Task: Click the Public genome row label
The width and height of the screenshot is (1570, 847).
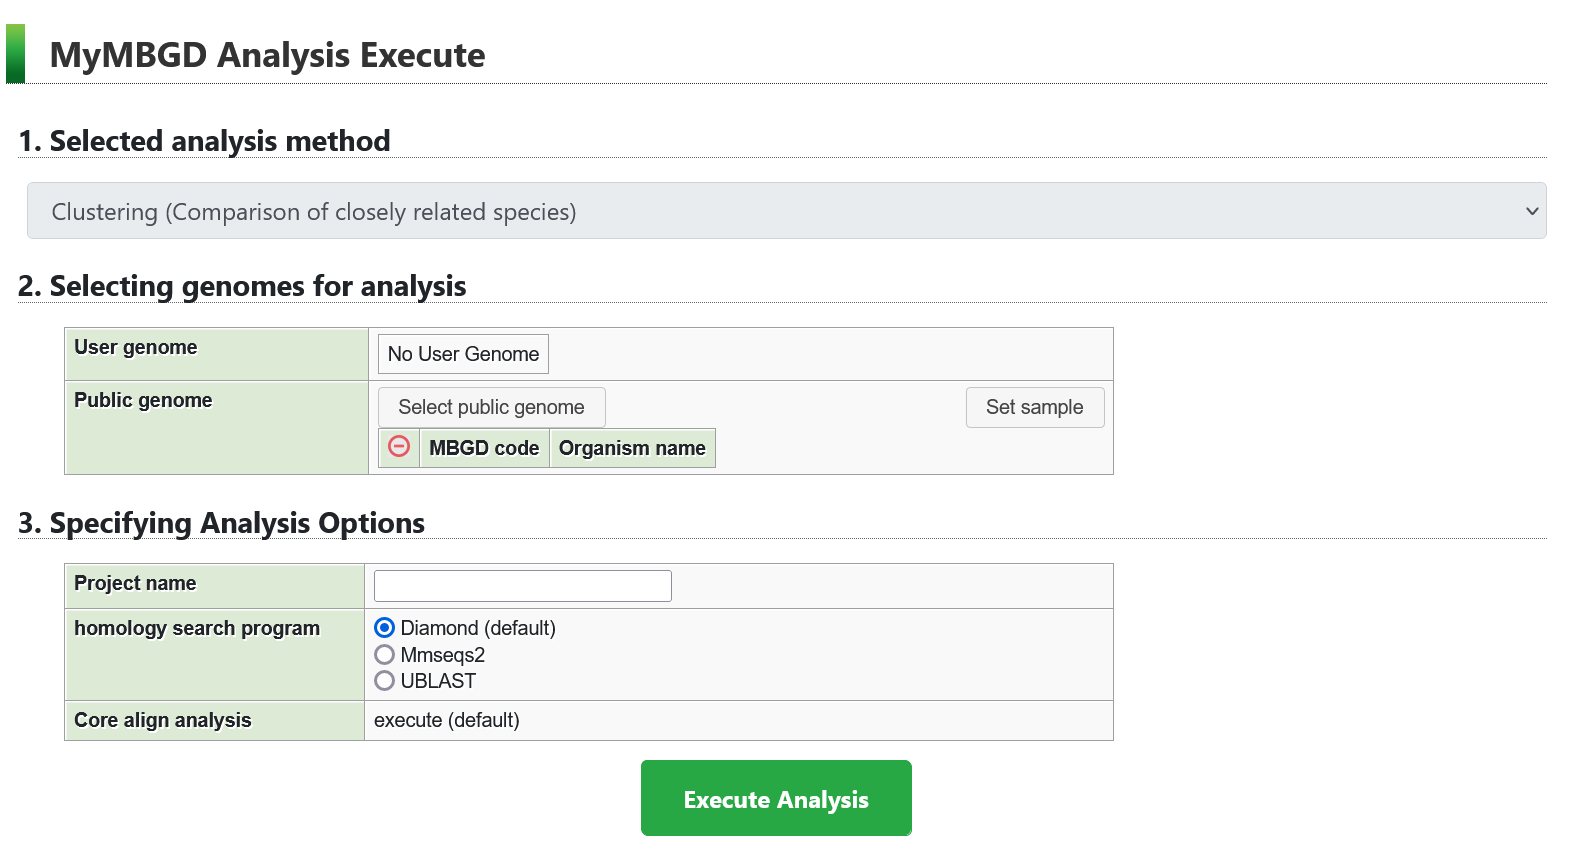Action: pyautogui.click(x=143, y=400)
